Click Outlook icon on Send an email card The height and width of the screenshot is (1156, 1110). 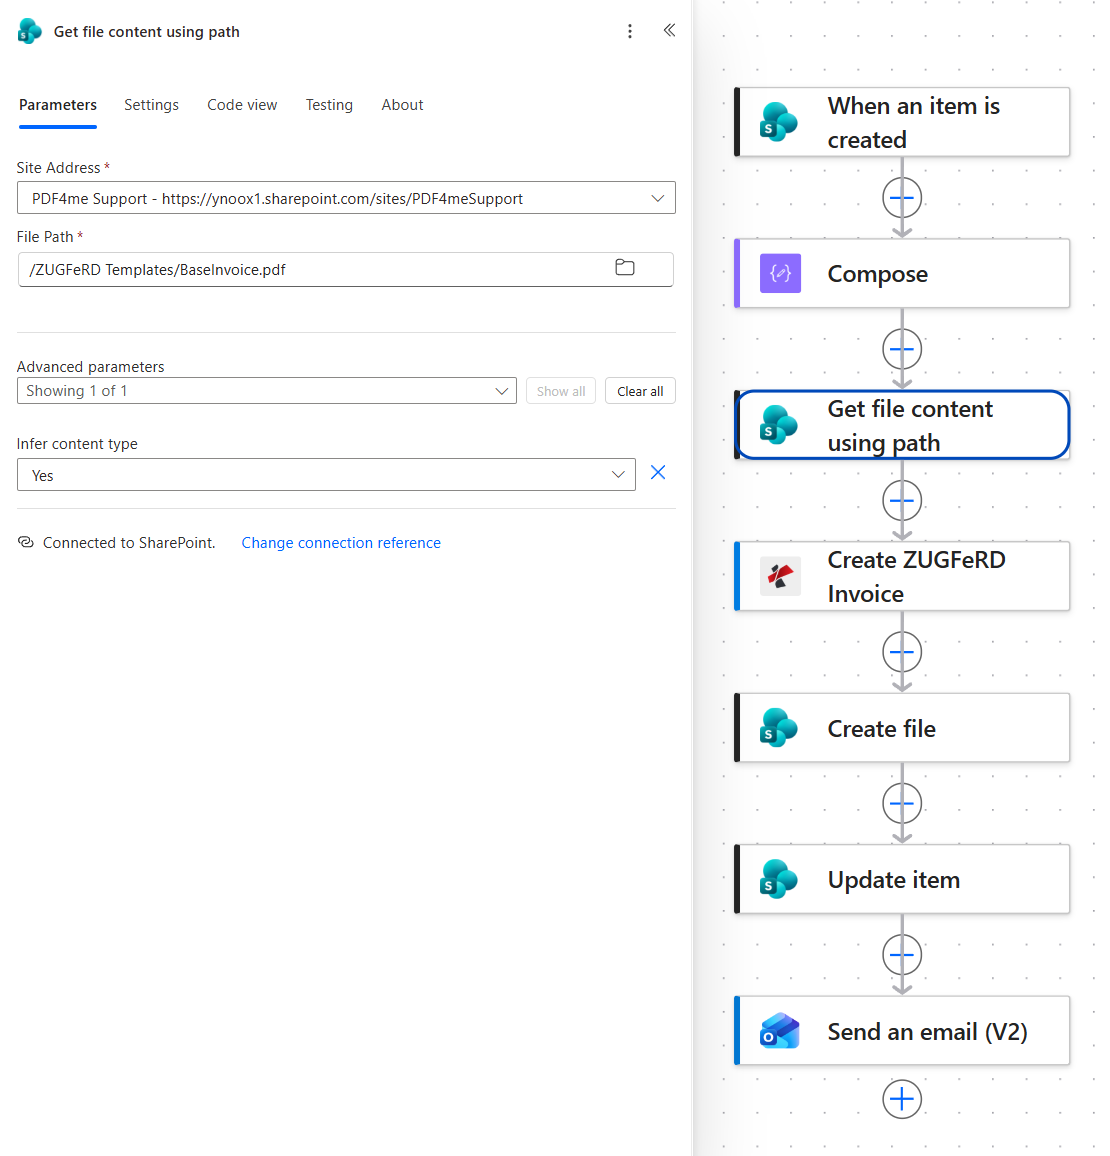click(780, 1031)
